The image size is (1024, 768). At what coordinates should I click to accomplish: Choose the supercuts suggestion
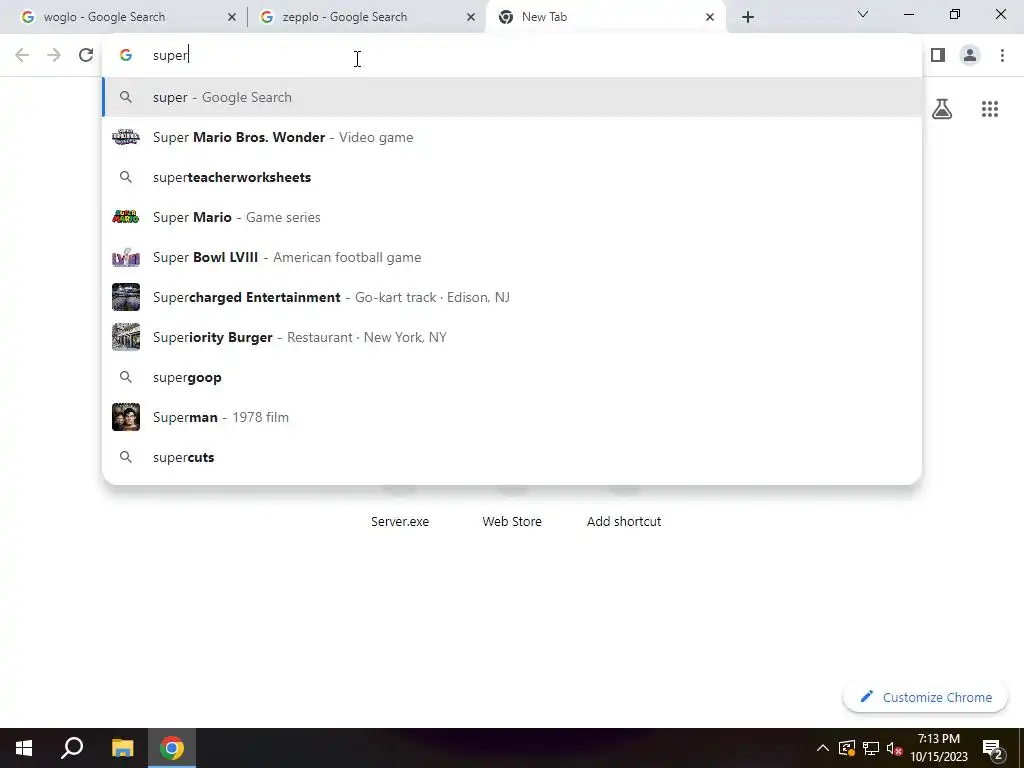coord(512,457)
